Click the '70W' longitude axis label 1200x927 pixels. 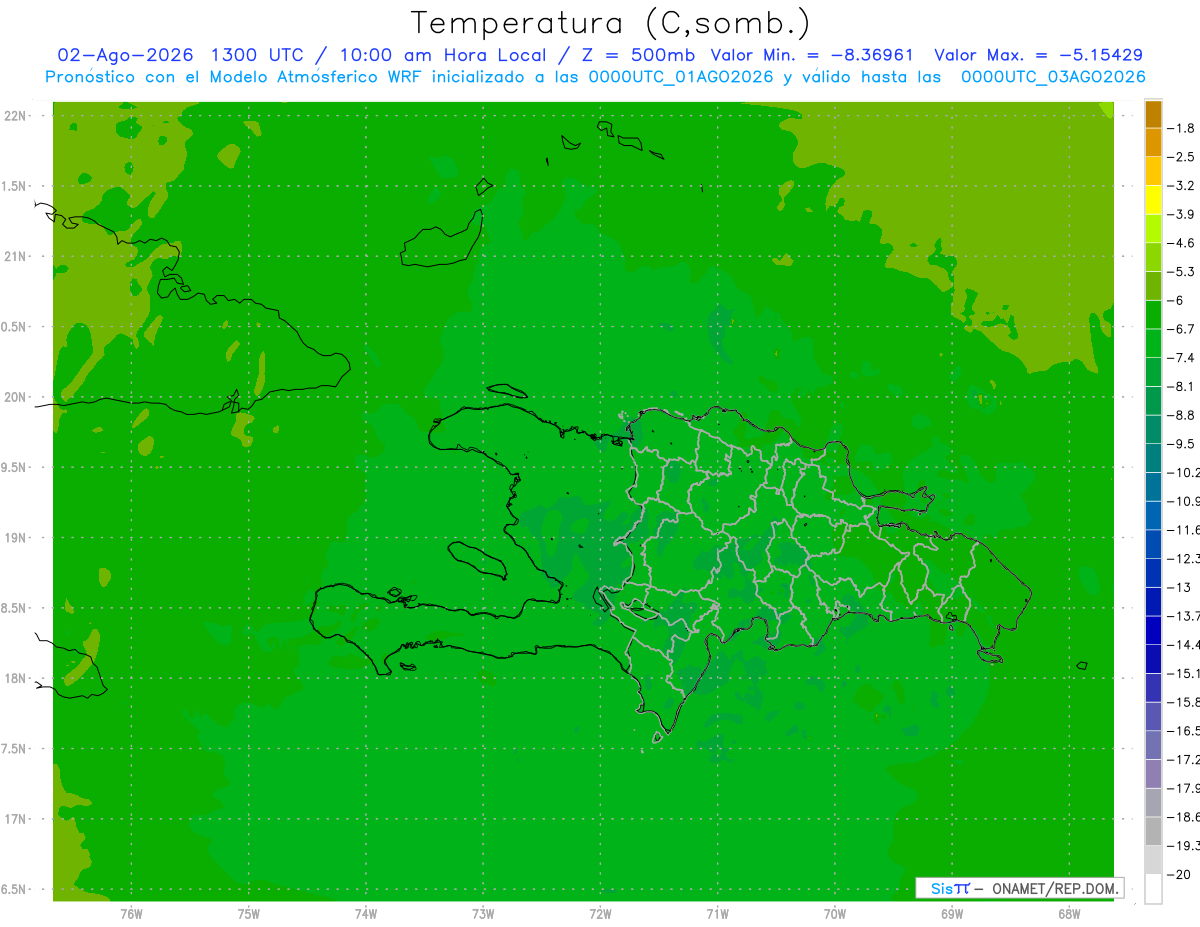(835, 913)
